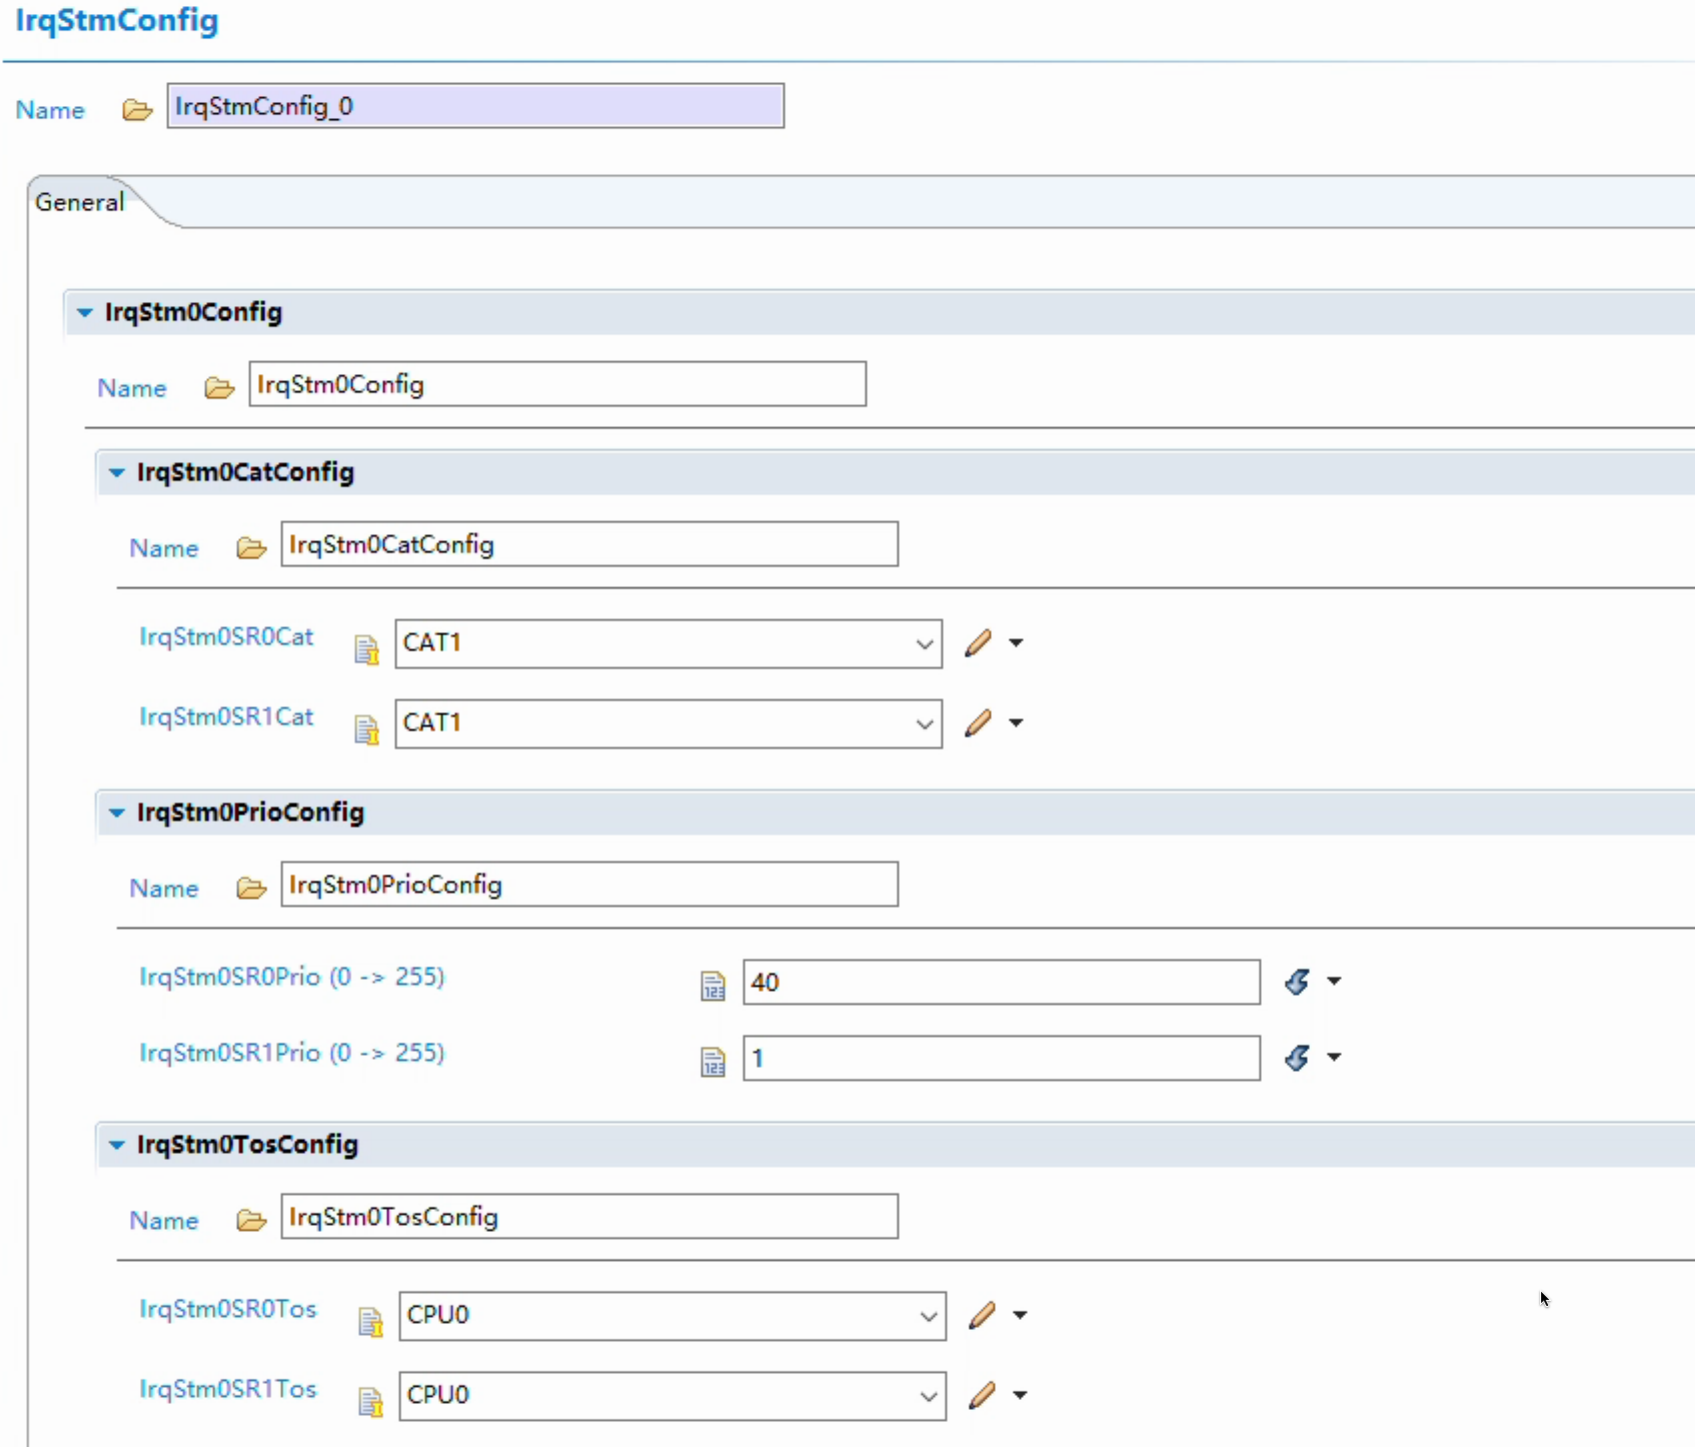Select the General tab
This screenshot has width=1695, height=1447.
coord(80,202)
